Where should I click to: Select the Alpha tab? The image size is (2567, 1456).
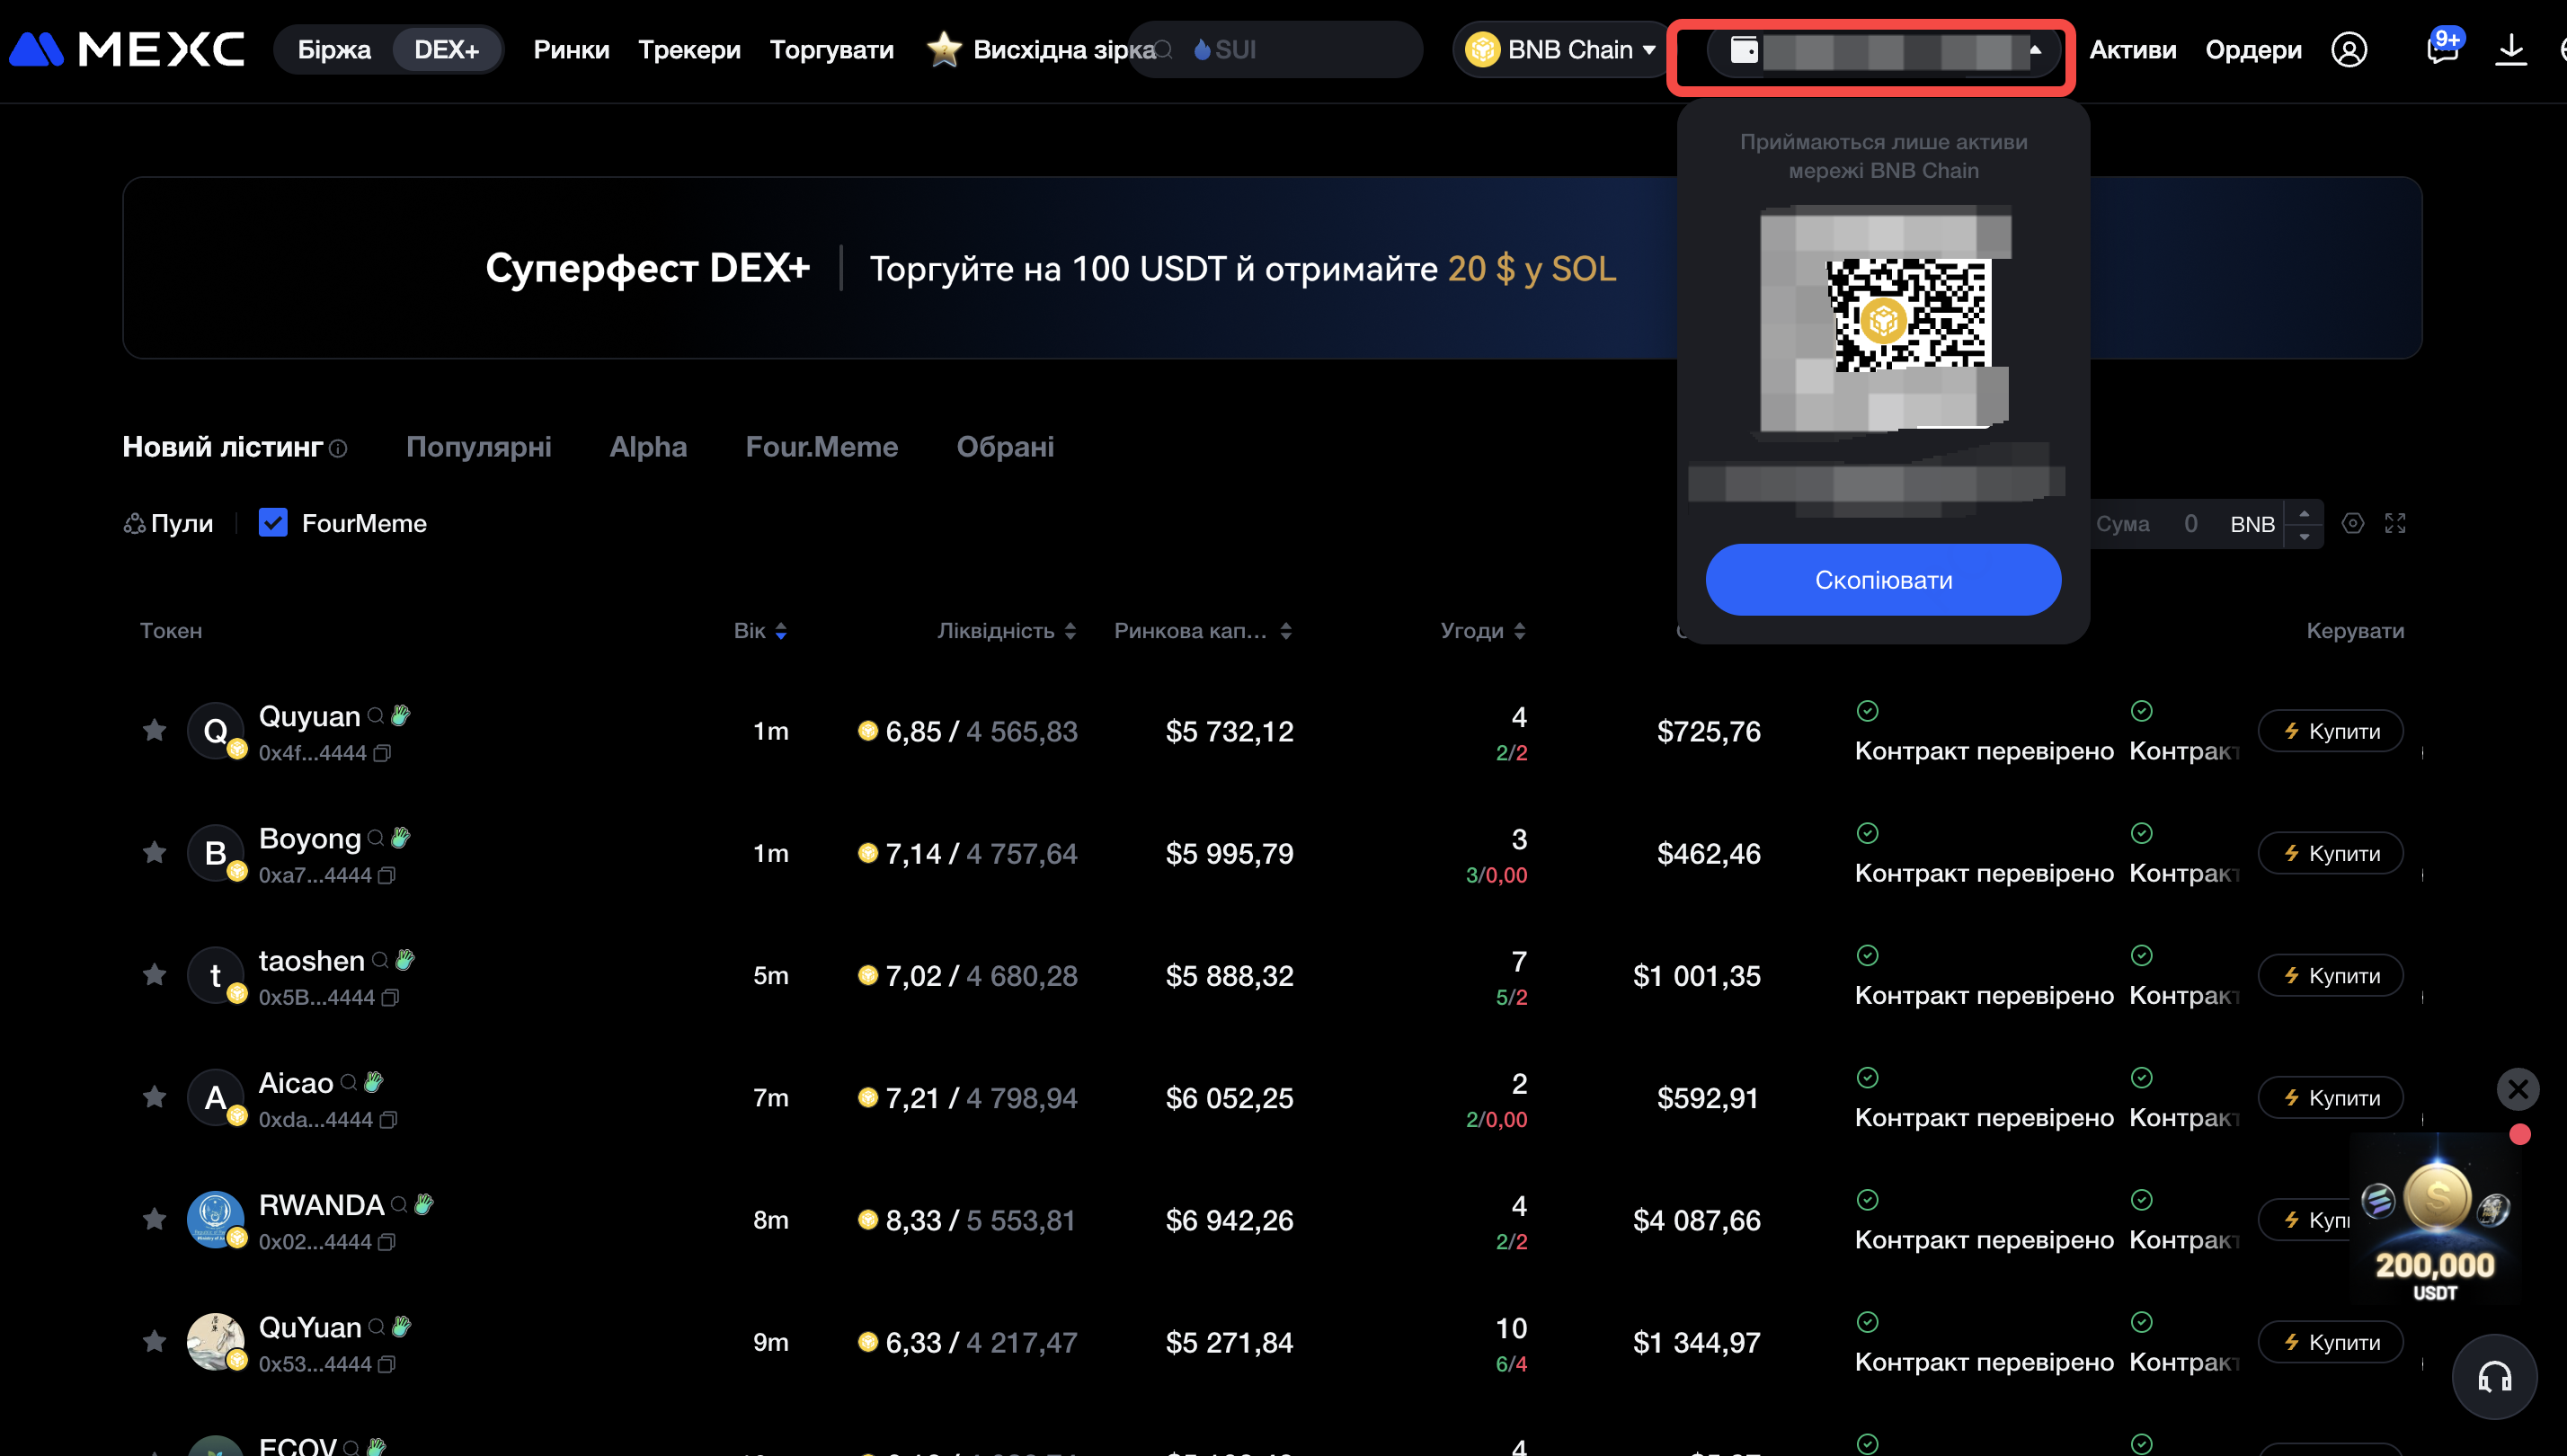click(648, 447)
